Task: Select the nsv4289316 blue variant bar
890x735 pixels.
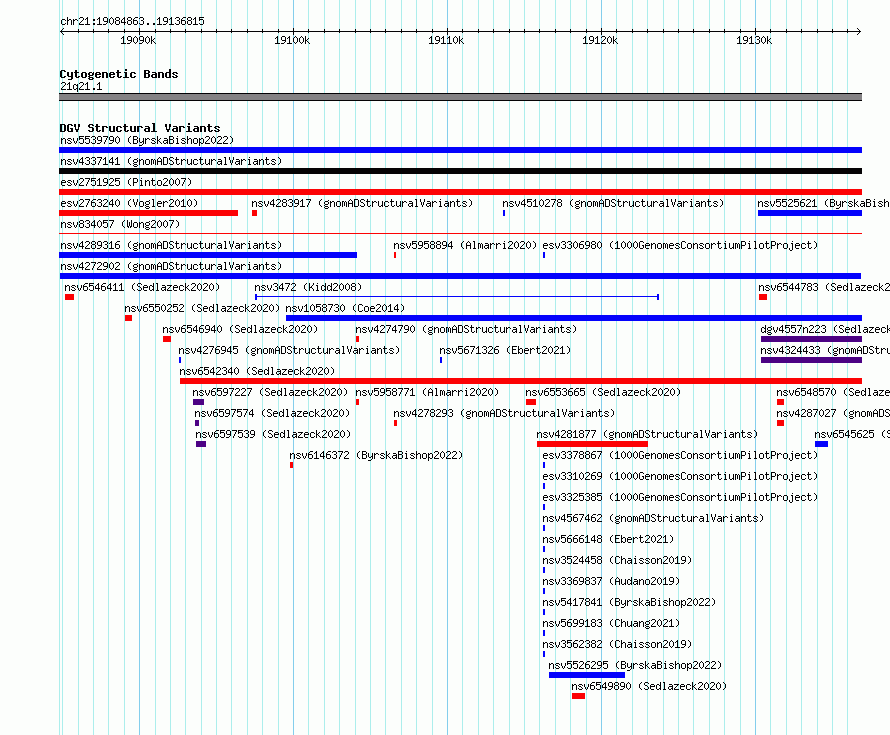Action: click(208, 255)
